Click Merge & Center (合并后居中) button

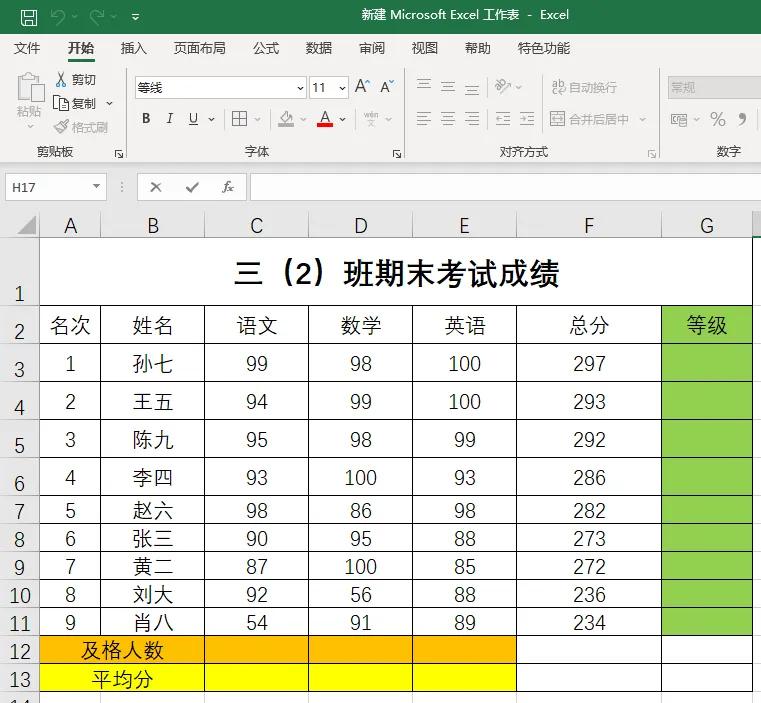tap(590, 118)
